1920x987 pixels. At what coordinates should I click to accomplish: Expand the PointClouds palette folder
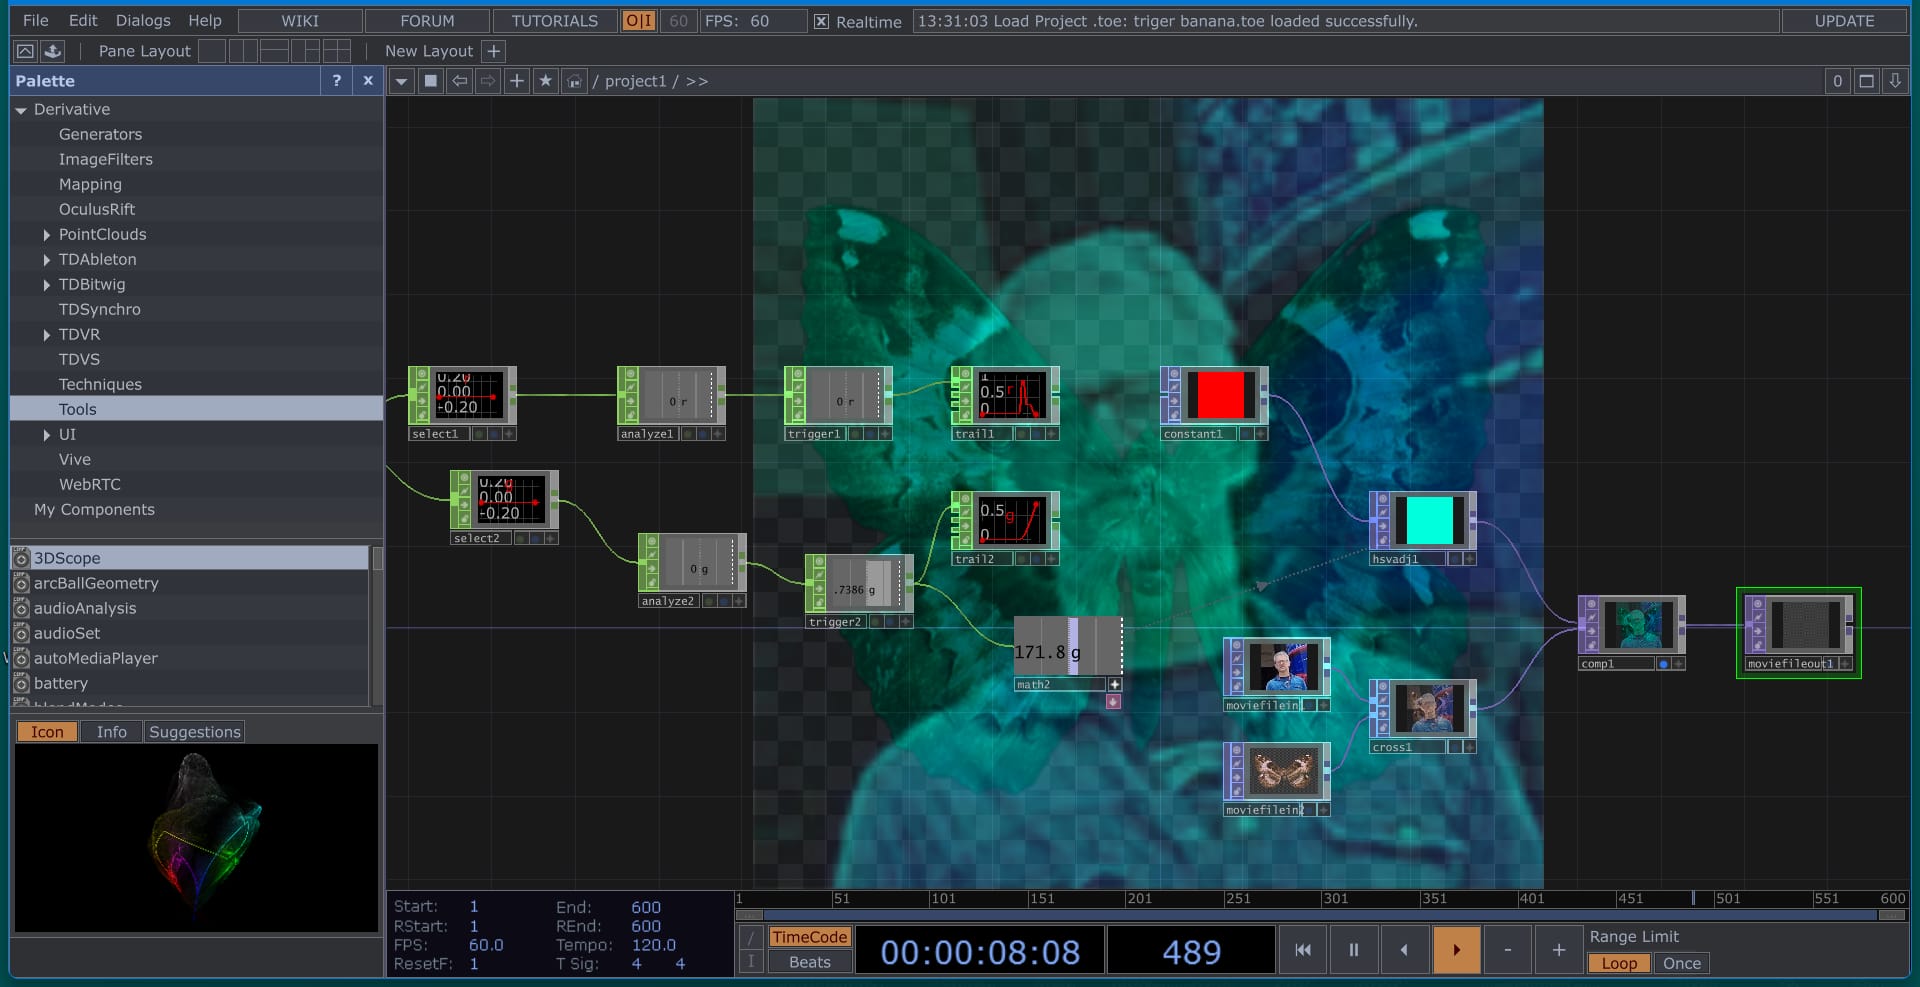point(47,235)
